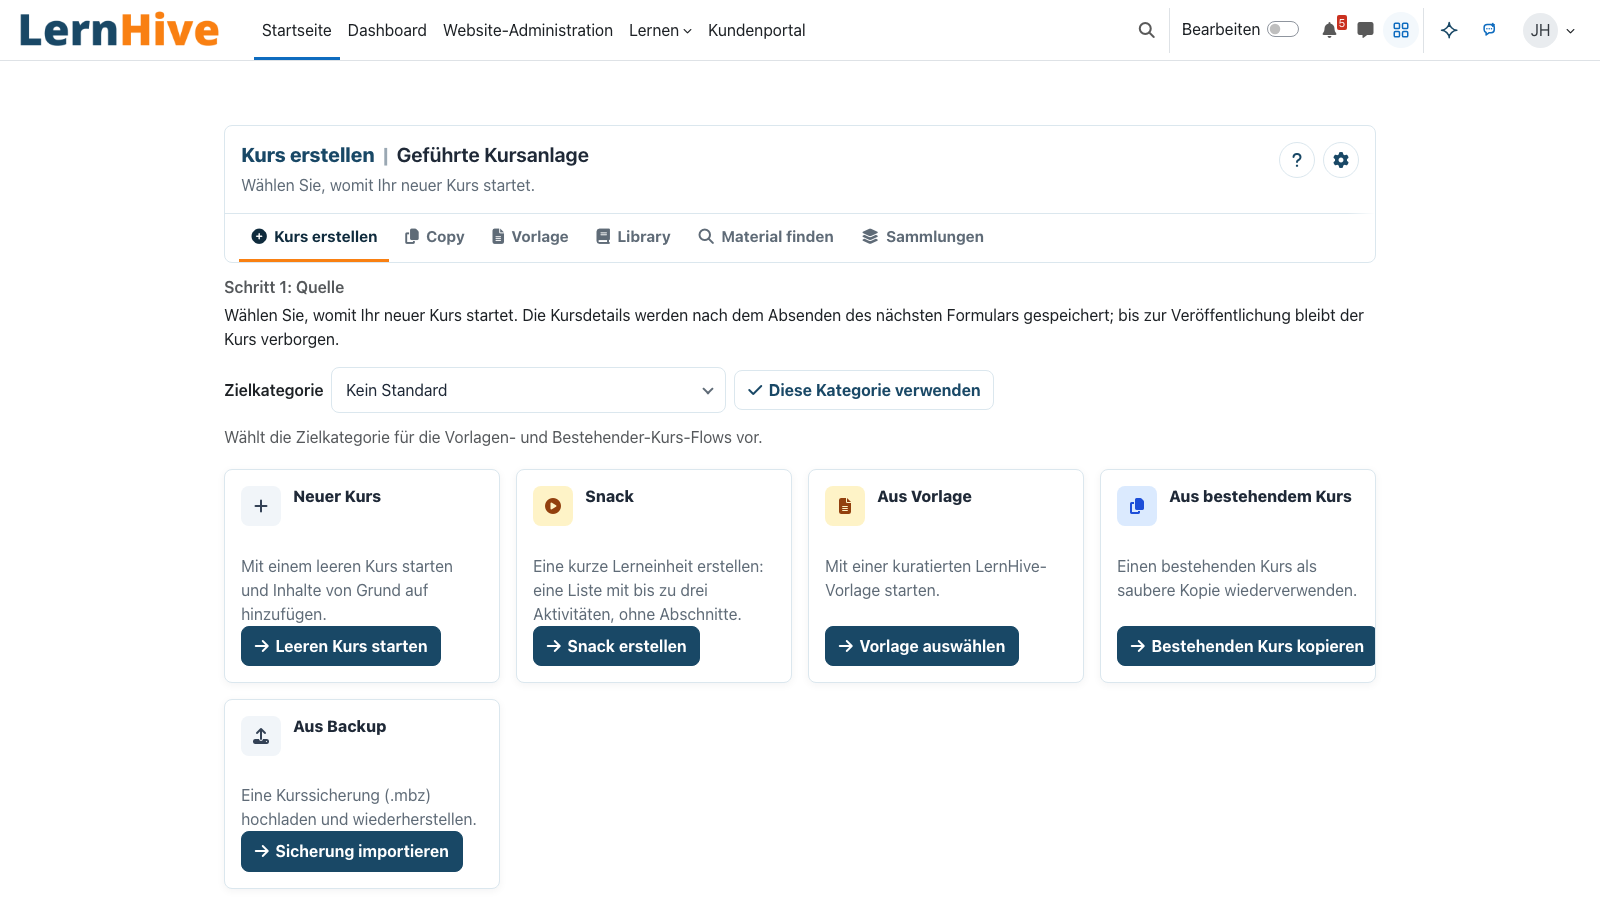Click the Kurs erstellen heading link
1600x900 pixels.
pyautogui.click(x=308, y=155)
